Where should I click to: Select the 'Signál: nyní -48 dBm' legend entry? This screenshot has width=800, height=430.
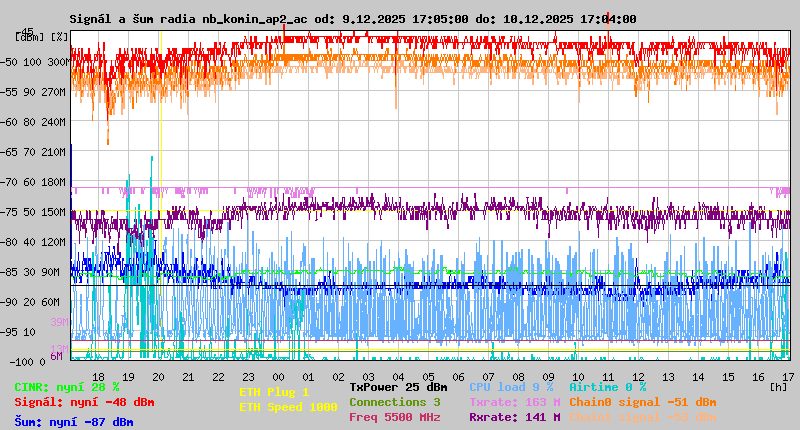pos(84,402)
